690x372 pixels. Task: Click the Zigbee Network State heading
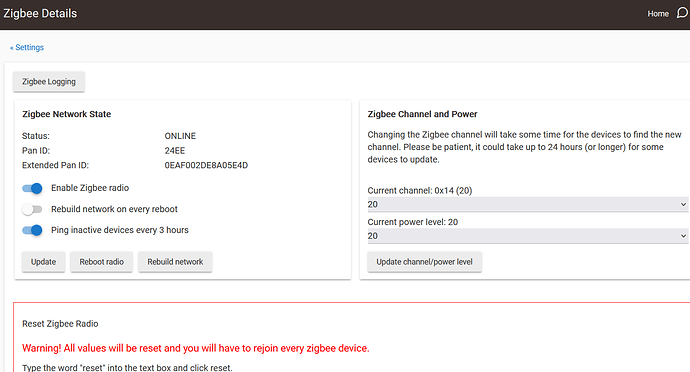(66, 114)
